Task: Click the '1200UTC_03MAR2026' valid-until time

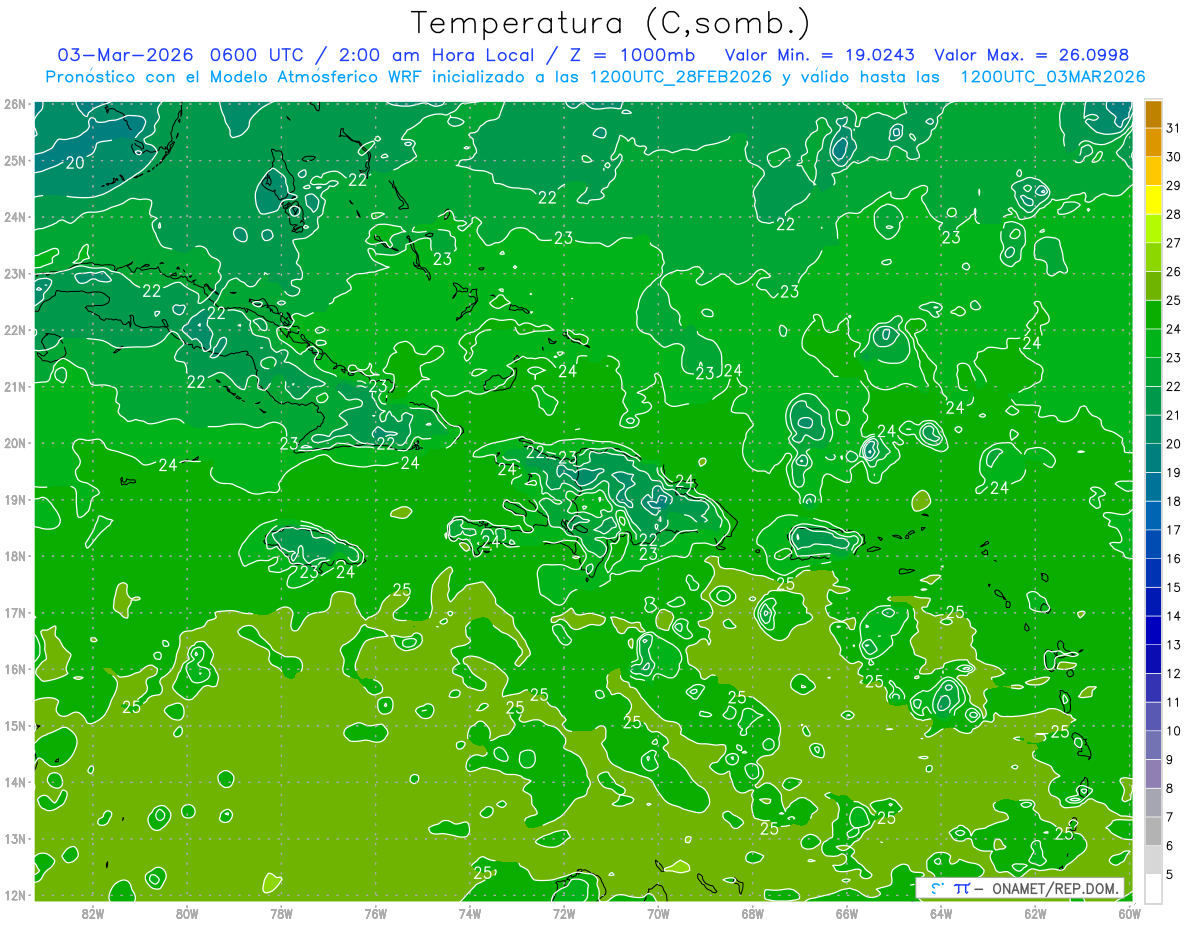Action: point(1052,77)
